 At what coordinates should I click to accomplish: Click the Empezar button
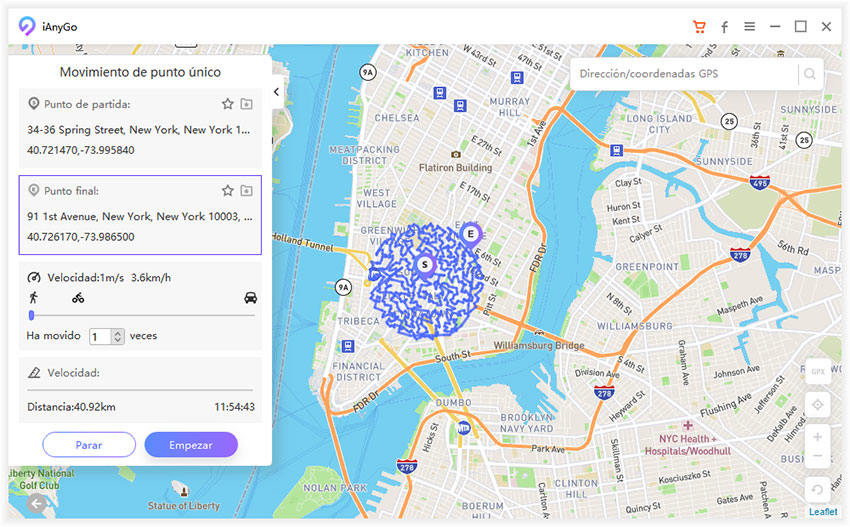pos(191,445)
